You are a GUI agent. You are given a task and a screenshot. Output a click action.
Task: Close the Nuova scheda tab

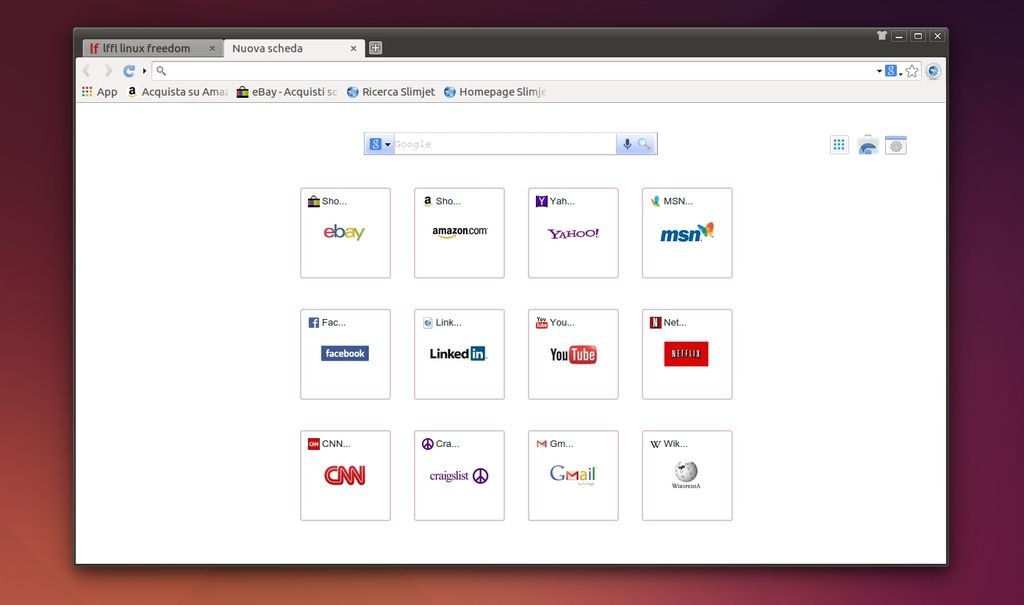353,48
